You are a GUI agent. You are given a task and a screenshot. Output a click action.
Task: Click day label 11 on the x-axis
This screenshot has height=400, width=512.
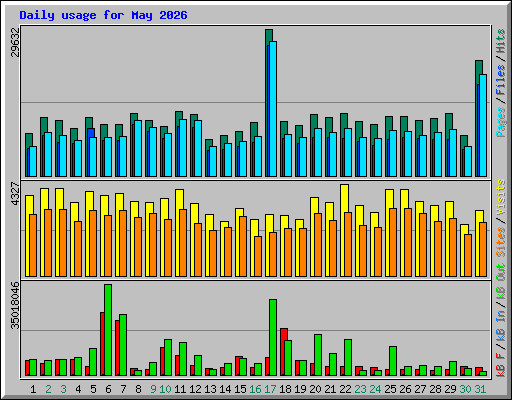tap(180, 389)
